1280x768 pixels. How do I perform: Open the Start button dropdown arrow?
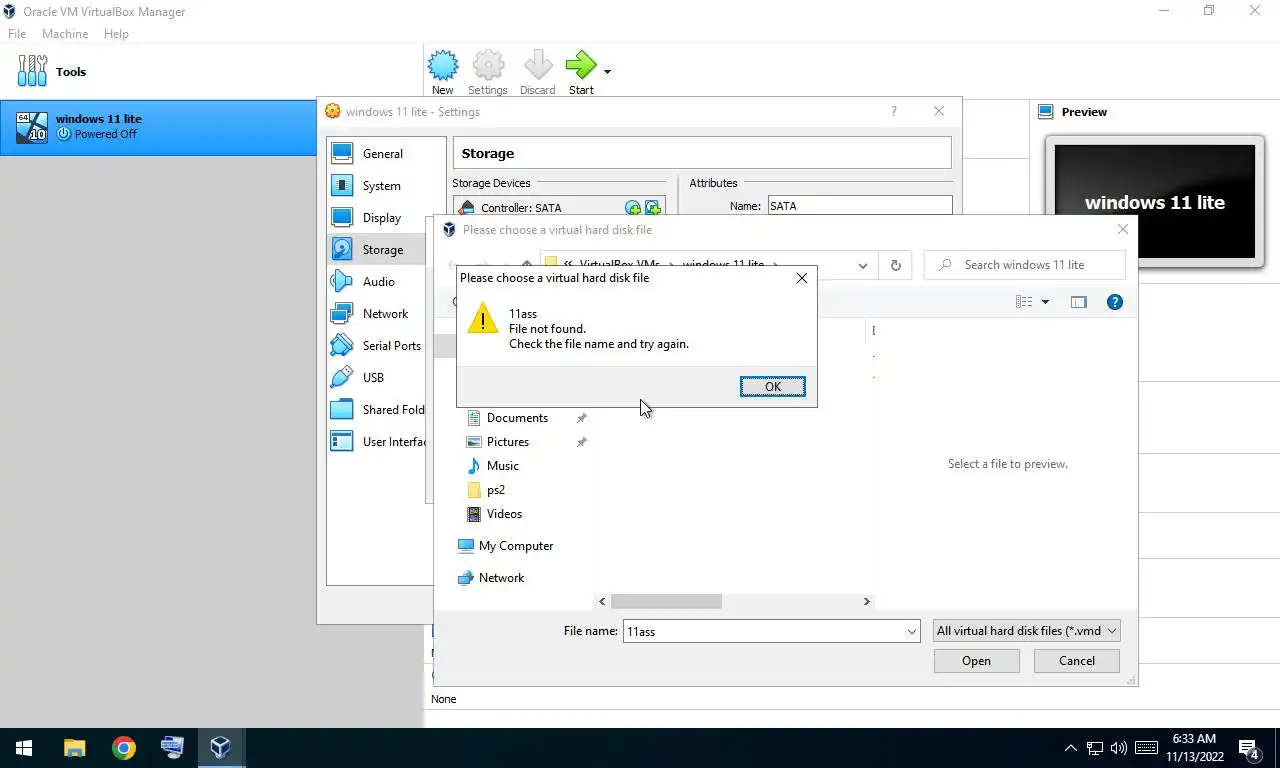[x=607, y=72]
